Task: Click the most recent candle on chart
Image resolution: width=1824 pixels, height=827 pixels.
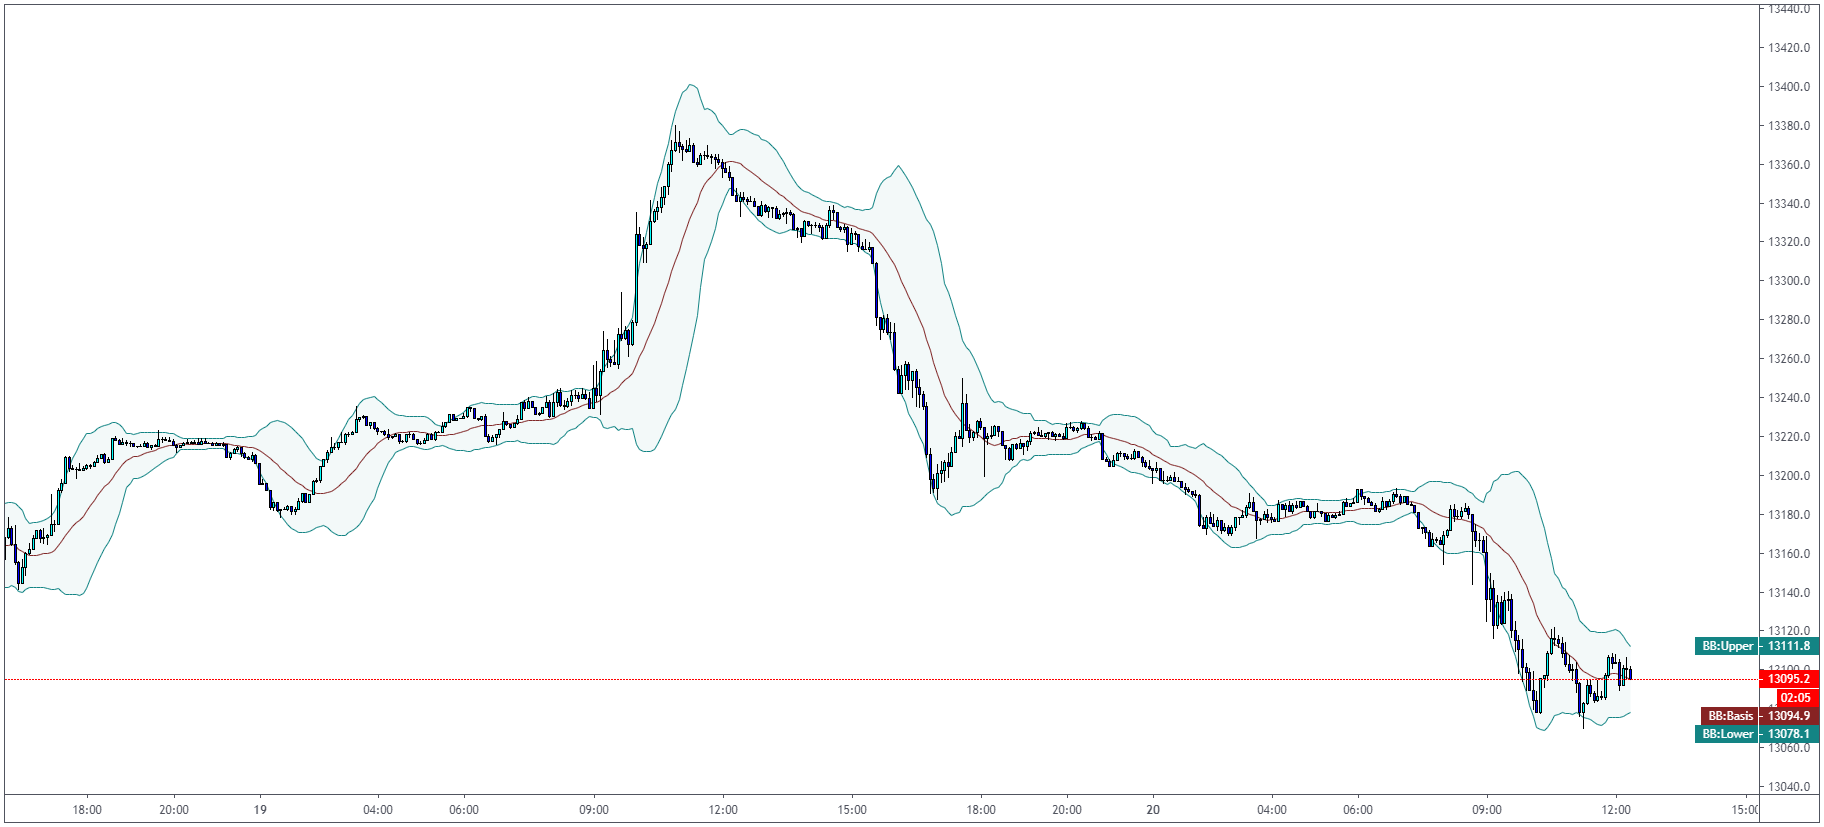Action: click(x=1630, y=673)
